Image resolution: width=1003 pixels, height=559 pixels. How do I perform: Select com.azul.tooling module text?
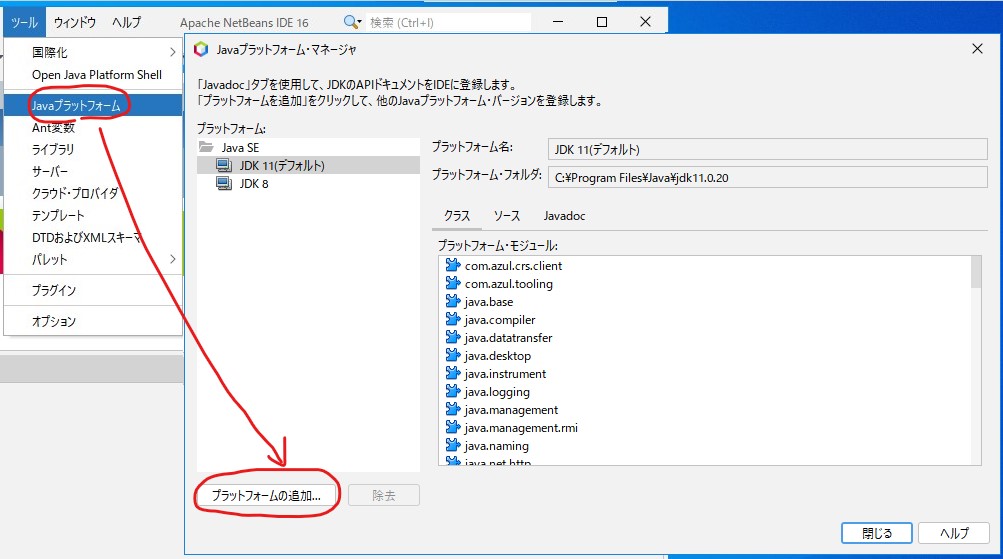coord(509,284)
